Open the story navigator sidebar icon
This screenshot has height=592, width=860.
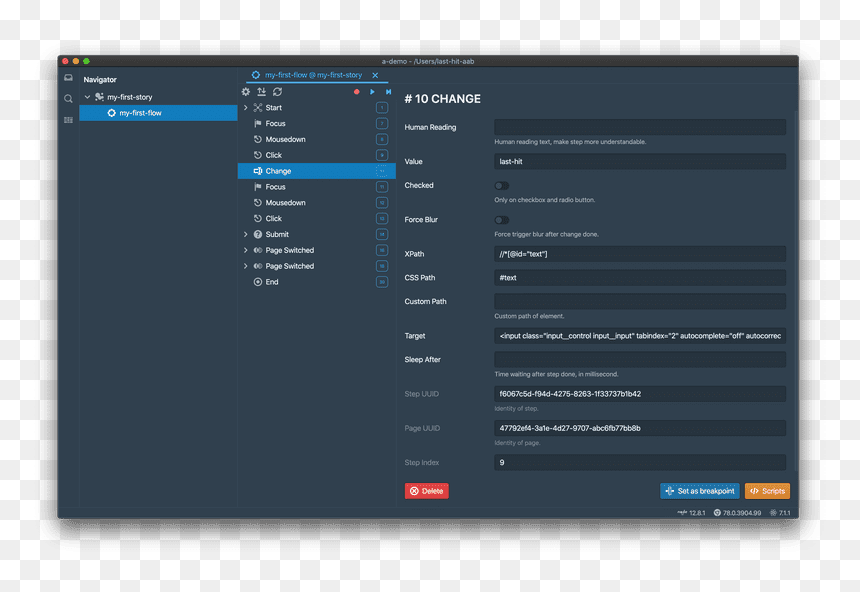click(x=68, y=78)
